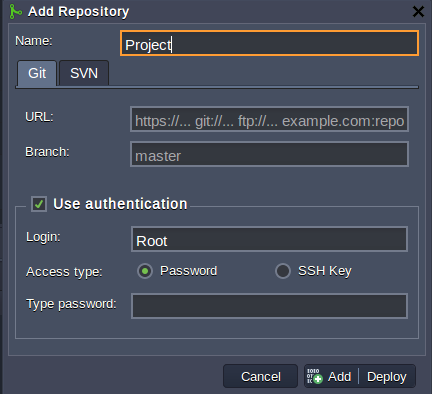432x394 pixels.
Task: Click the Add button with binary icon
Action: (331, 376)
